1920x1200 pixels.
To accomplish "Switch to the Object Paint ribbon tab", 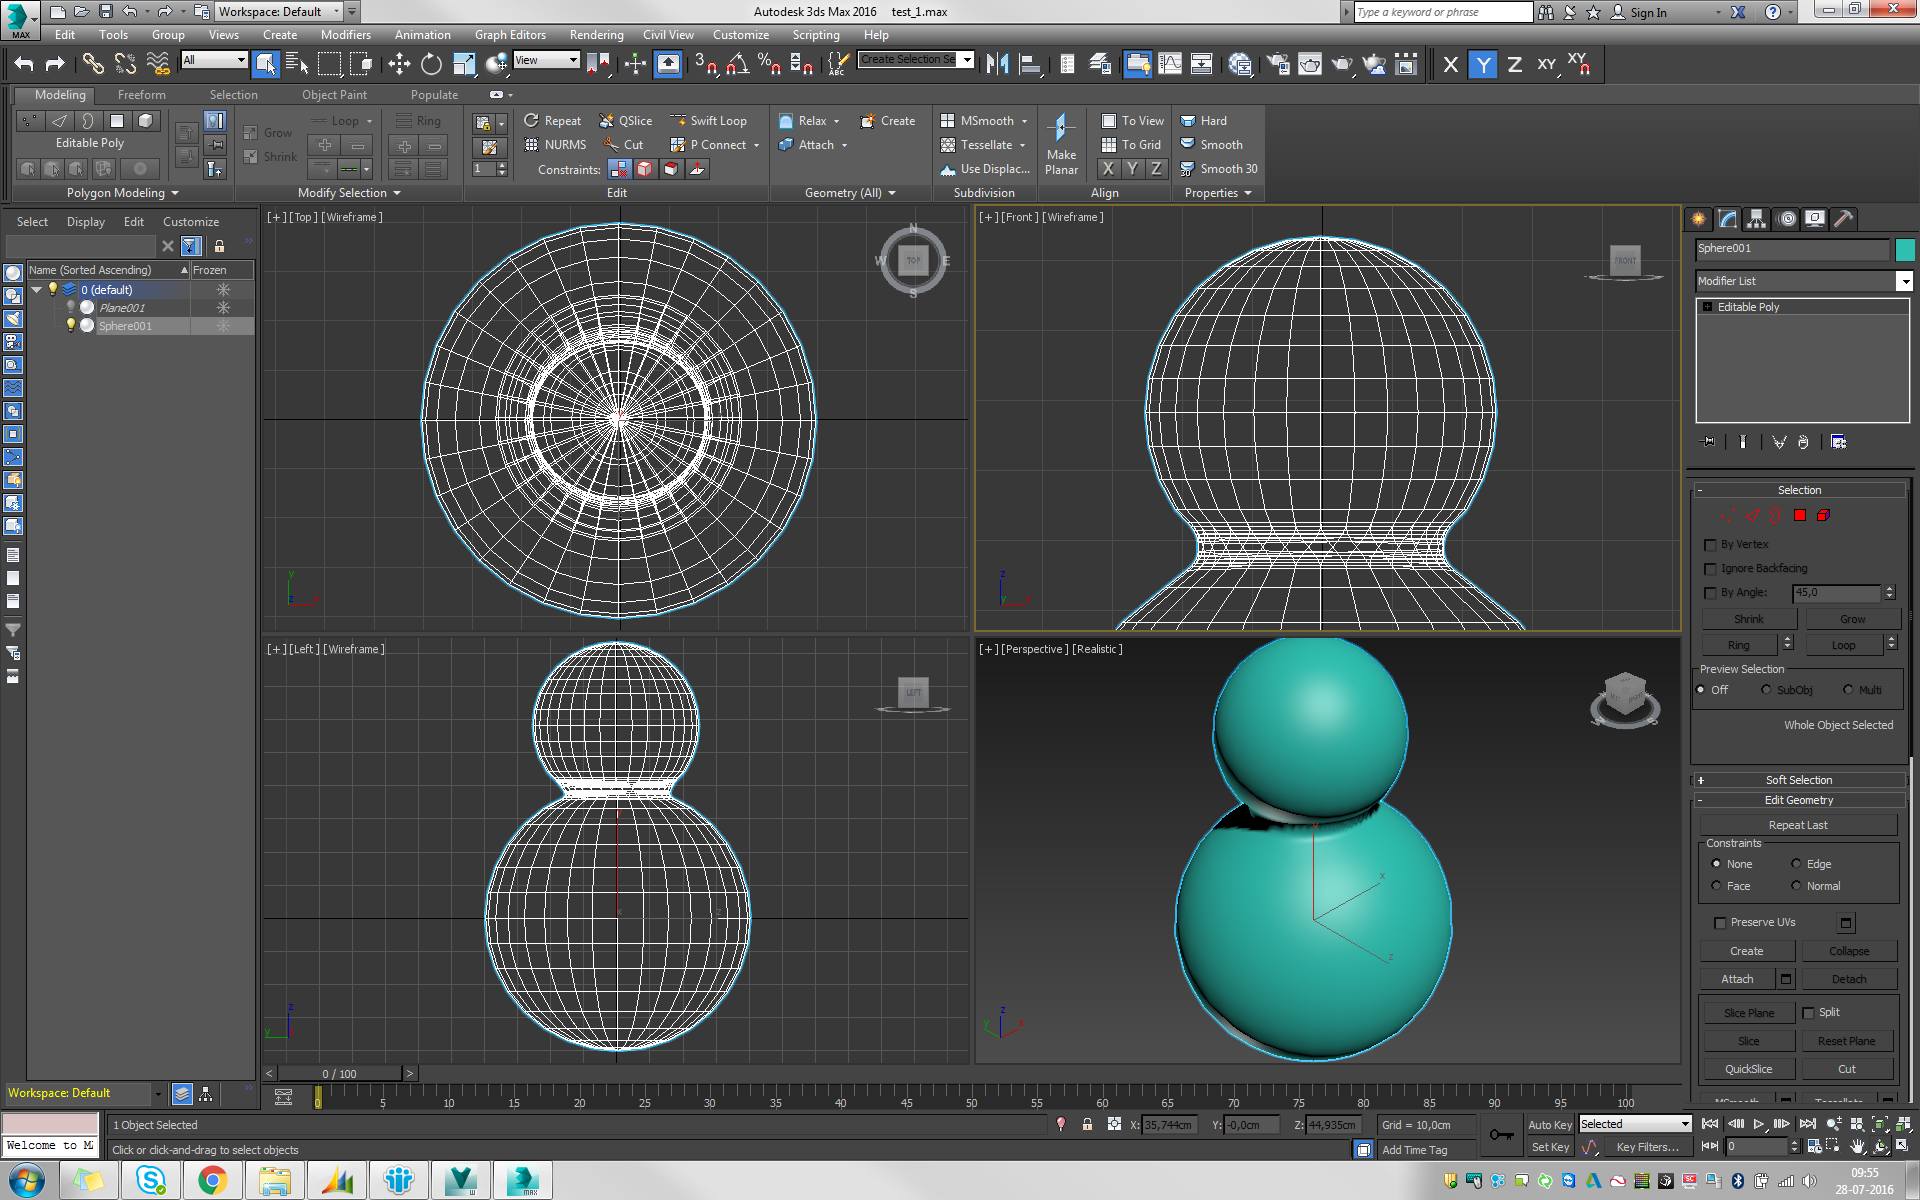I will [x=334, y=95].
